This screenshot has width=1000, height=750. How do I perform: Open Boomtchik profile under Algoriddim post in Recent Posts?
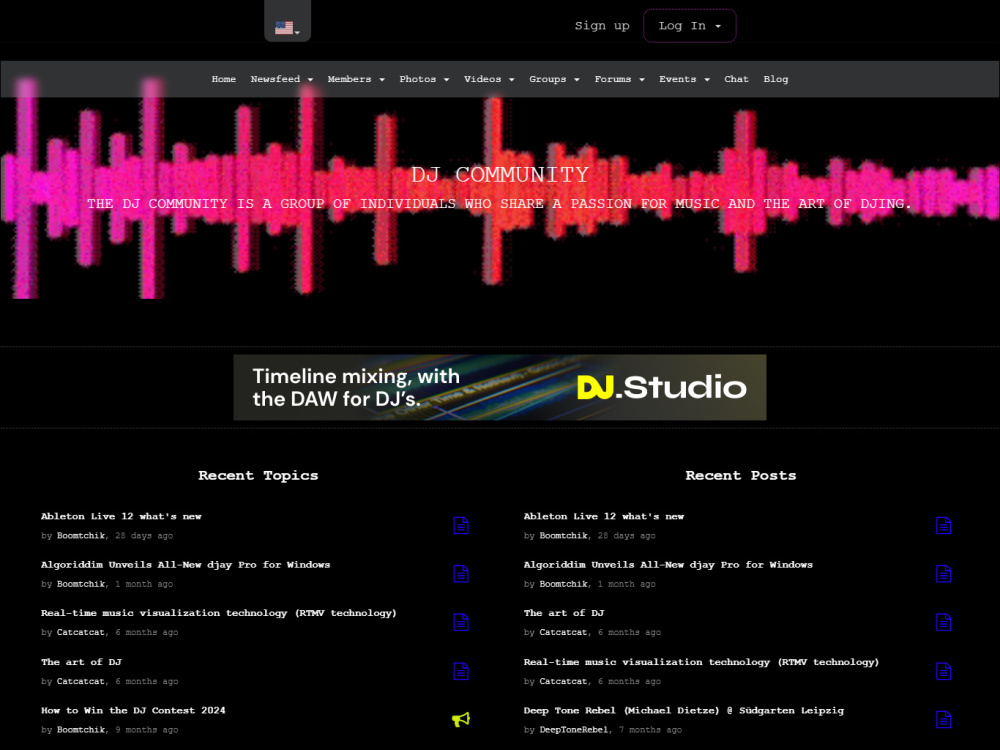coord(564,584)
